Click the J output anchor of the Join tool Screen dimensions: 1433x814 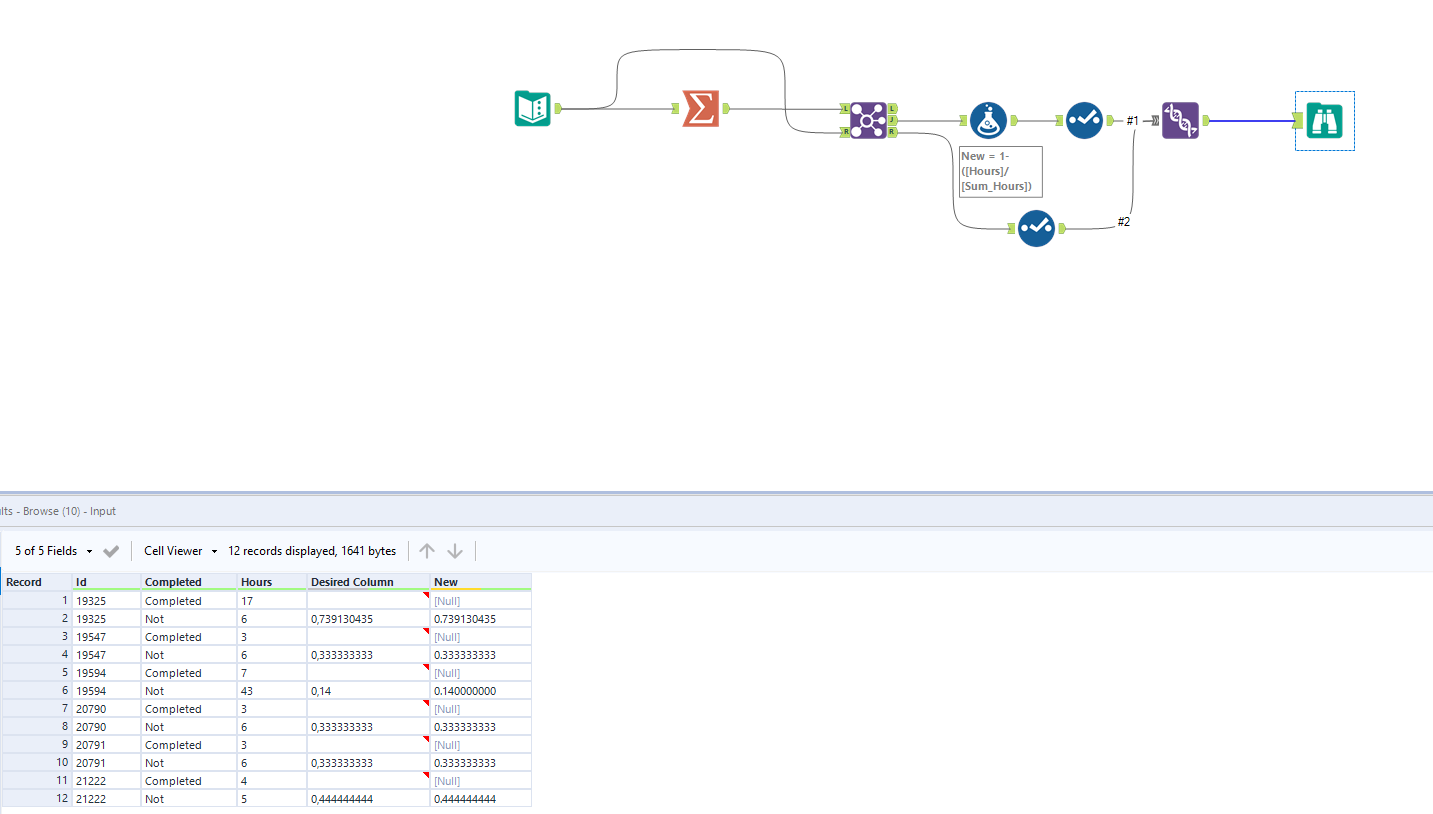[891, 118]
